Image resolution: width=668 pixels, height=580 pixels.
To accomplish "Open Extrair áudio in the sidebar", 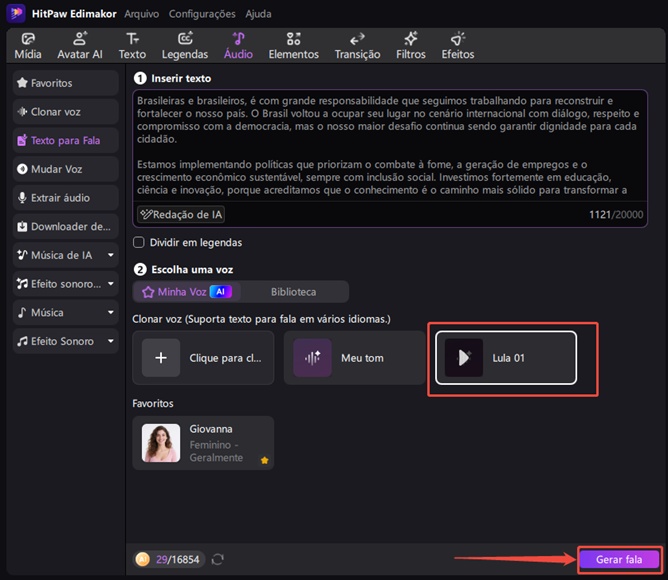I will point(66,198).
